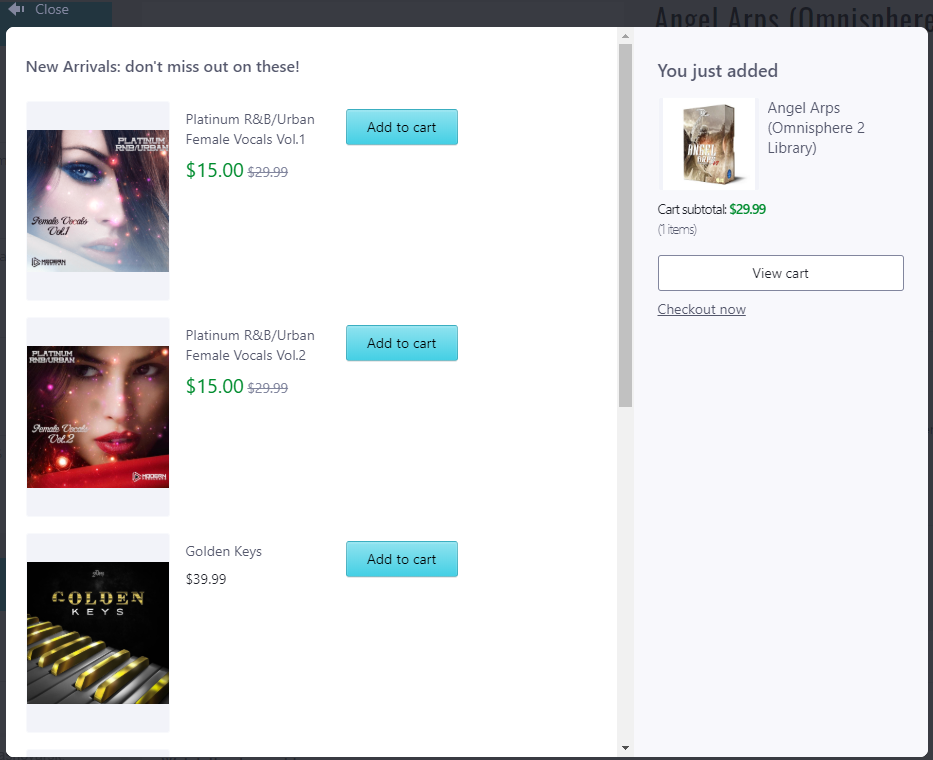Open Platinum R&B/Urban Female Vocals Vol.1 cover image
Screen dimensions: 933x760
98,201
